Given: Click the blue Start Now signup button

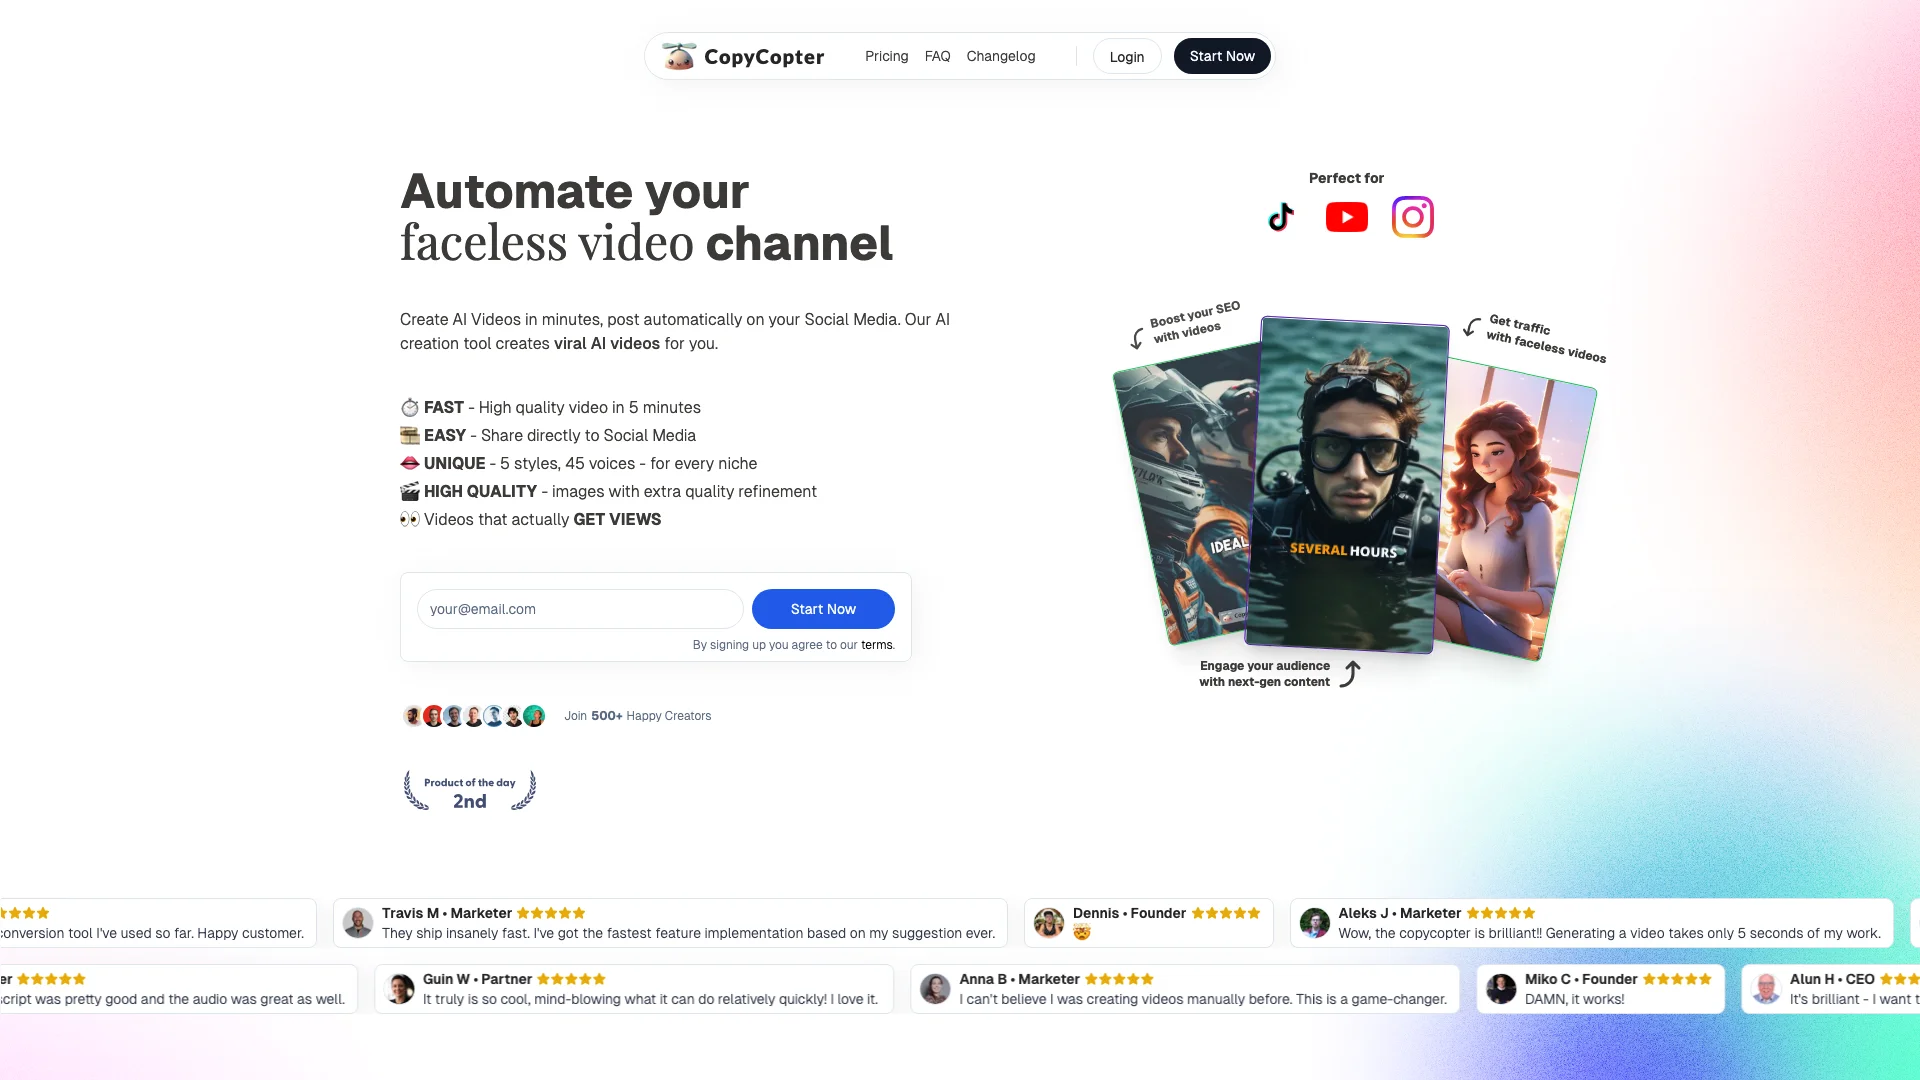Looking at the screenshot, I should point(822,608).
